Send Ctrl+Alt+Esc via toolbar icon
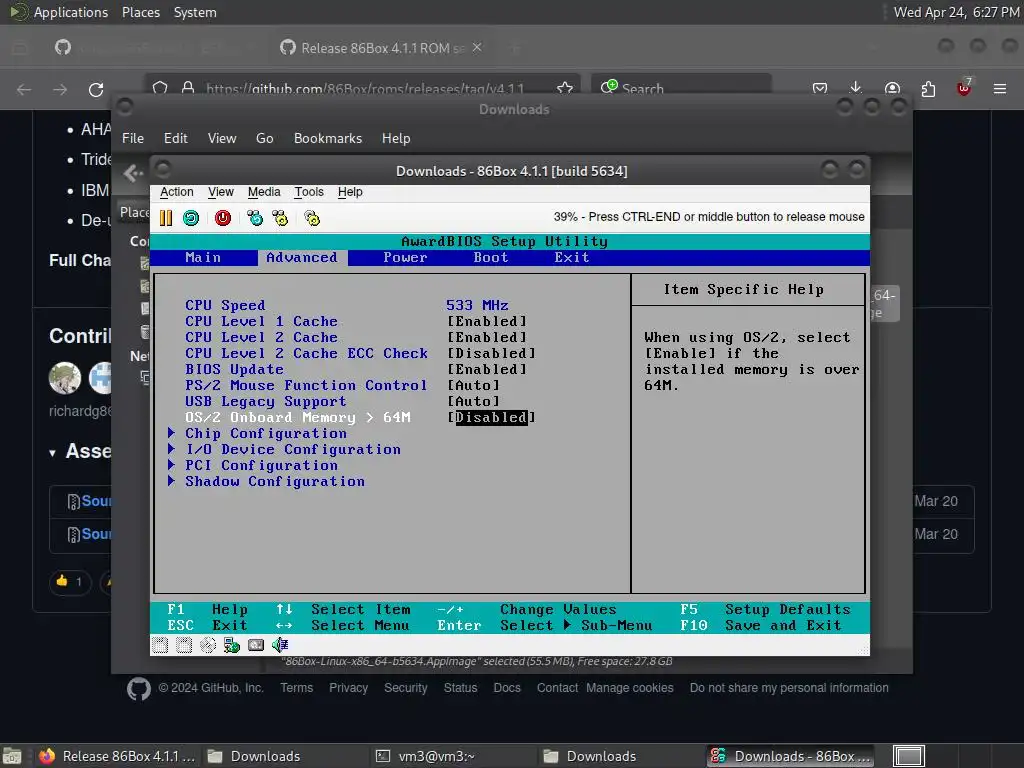The width and height of the screenshot is (1024, 768). pyautogui.click(x=280, y=218)
